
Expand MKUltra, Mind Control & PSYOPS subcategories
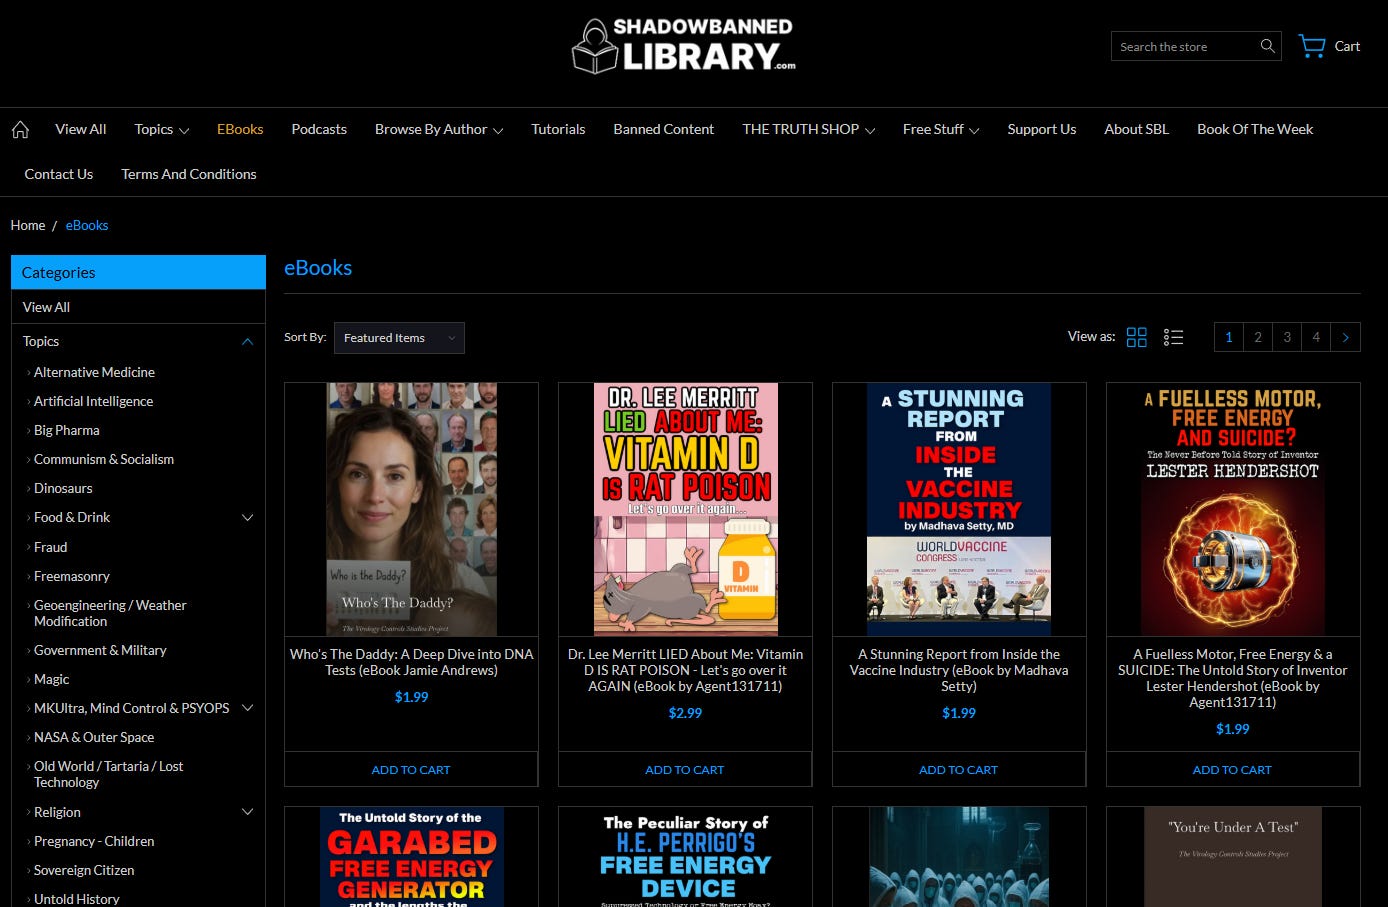[248, 708]
